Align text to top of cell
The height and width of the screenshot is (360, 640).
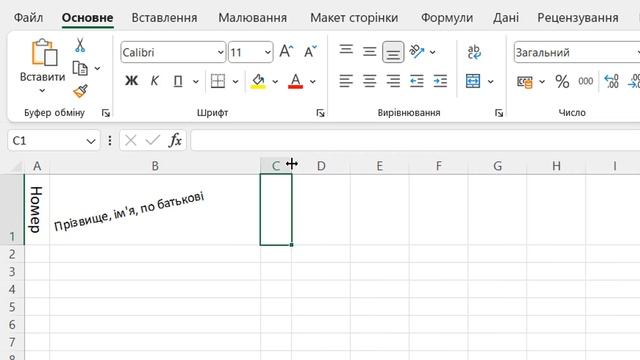coord(346,50)
